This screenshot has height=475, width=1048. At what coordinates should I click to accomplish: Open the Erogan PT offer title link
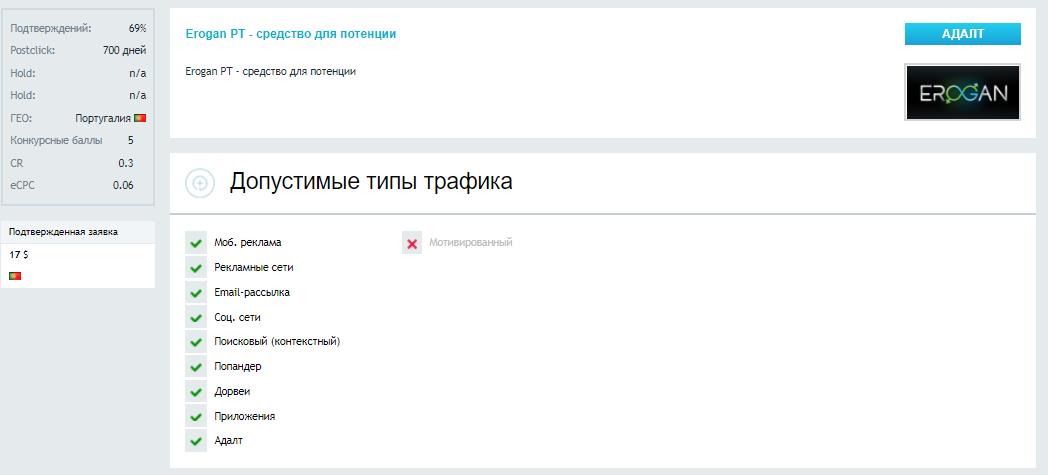[291, 33]
